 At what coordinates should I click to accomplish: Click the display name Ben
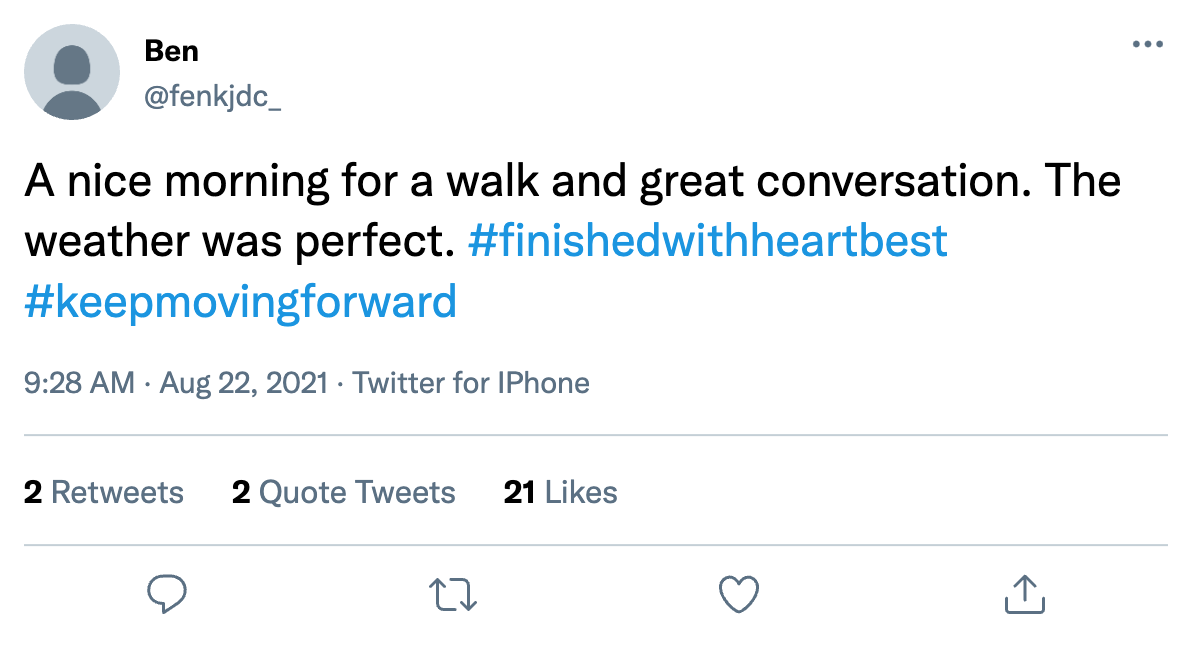pyautogui.click(x=170, y=50)
